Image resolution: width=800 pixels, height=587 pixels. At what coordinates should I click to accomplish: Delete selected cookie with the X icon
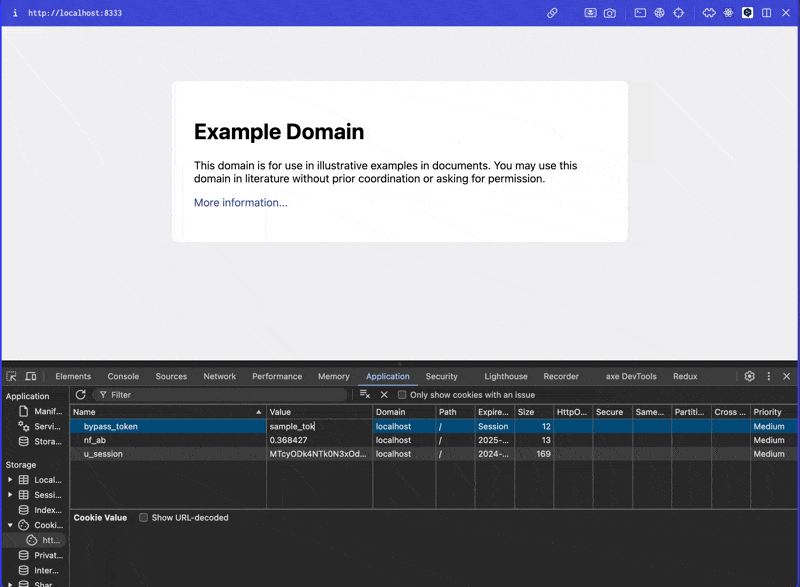384,395
